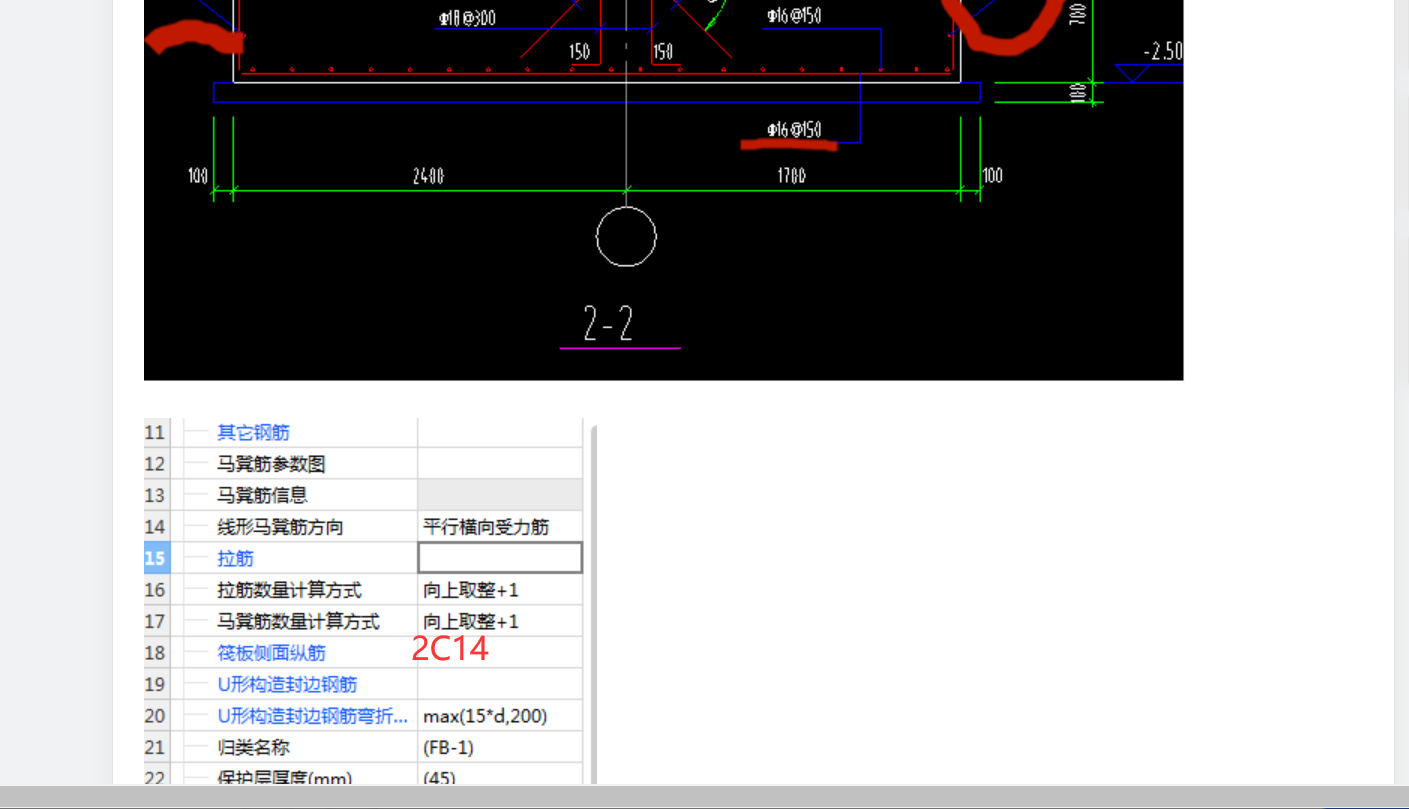The image size is (1409, 809).
Task: Select the 其它钢筋 property row
Action: tap(363, 432)
